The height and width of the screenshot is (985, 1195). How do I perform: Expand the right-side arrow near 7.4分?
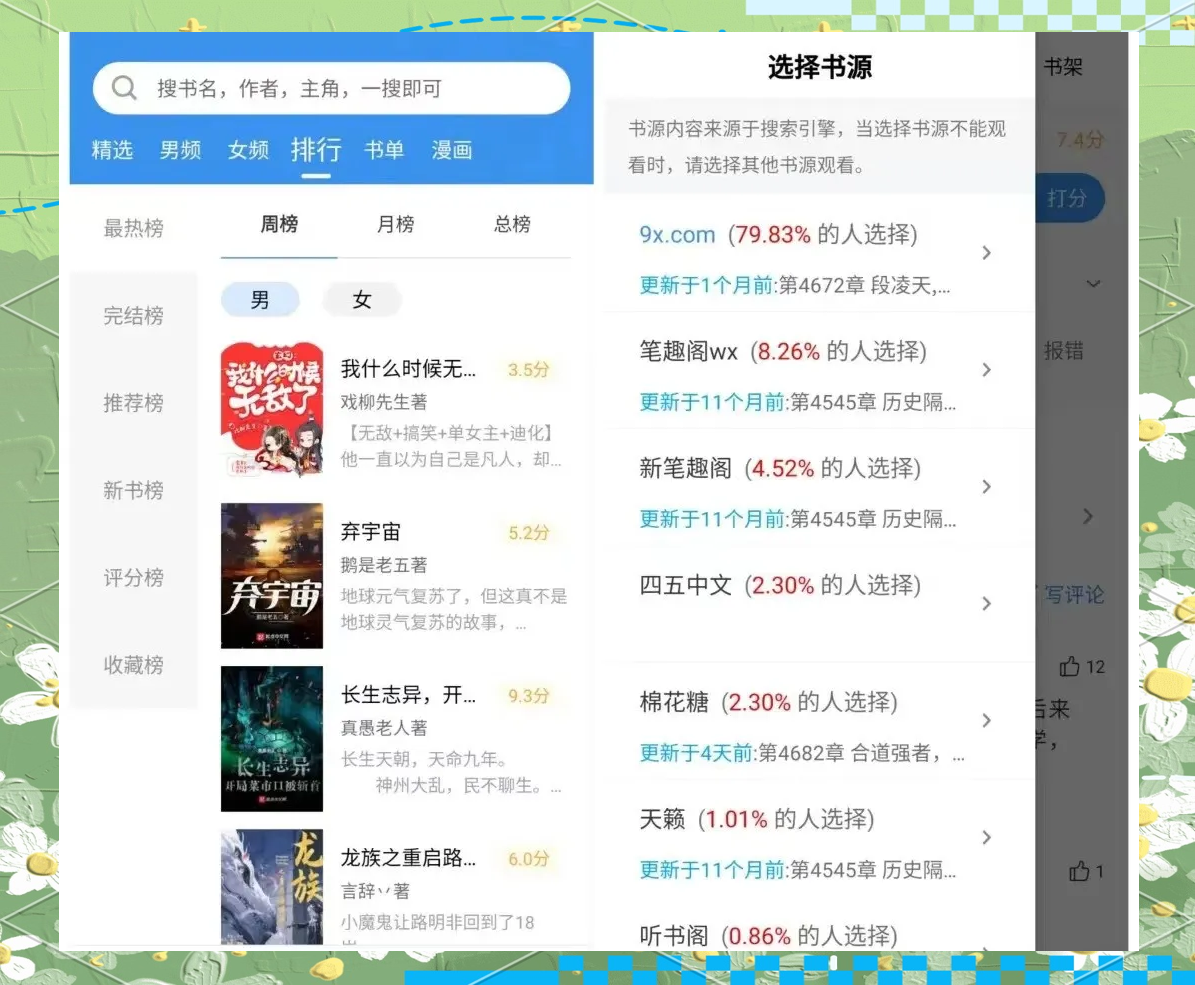pos(1089,516)
